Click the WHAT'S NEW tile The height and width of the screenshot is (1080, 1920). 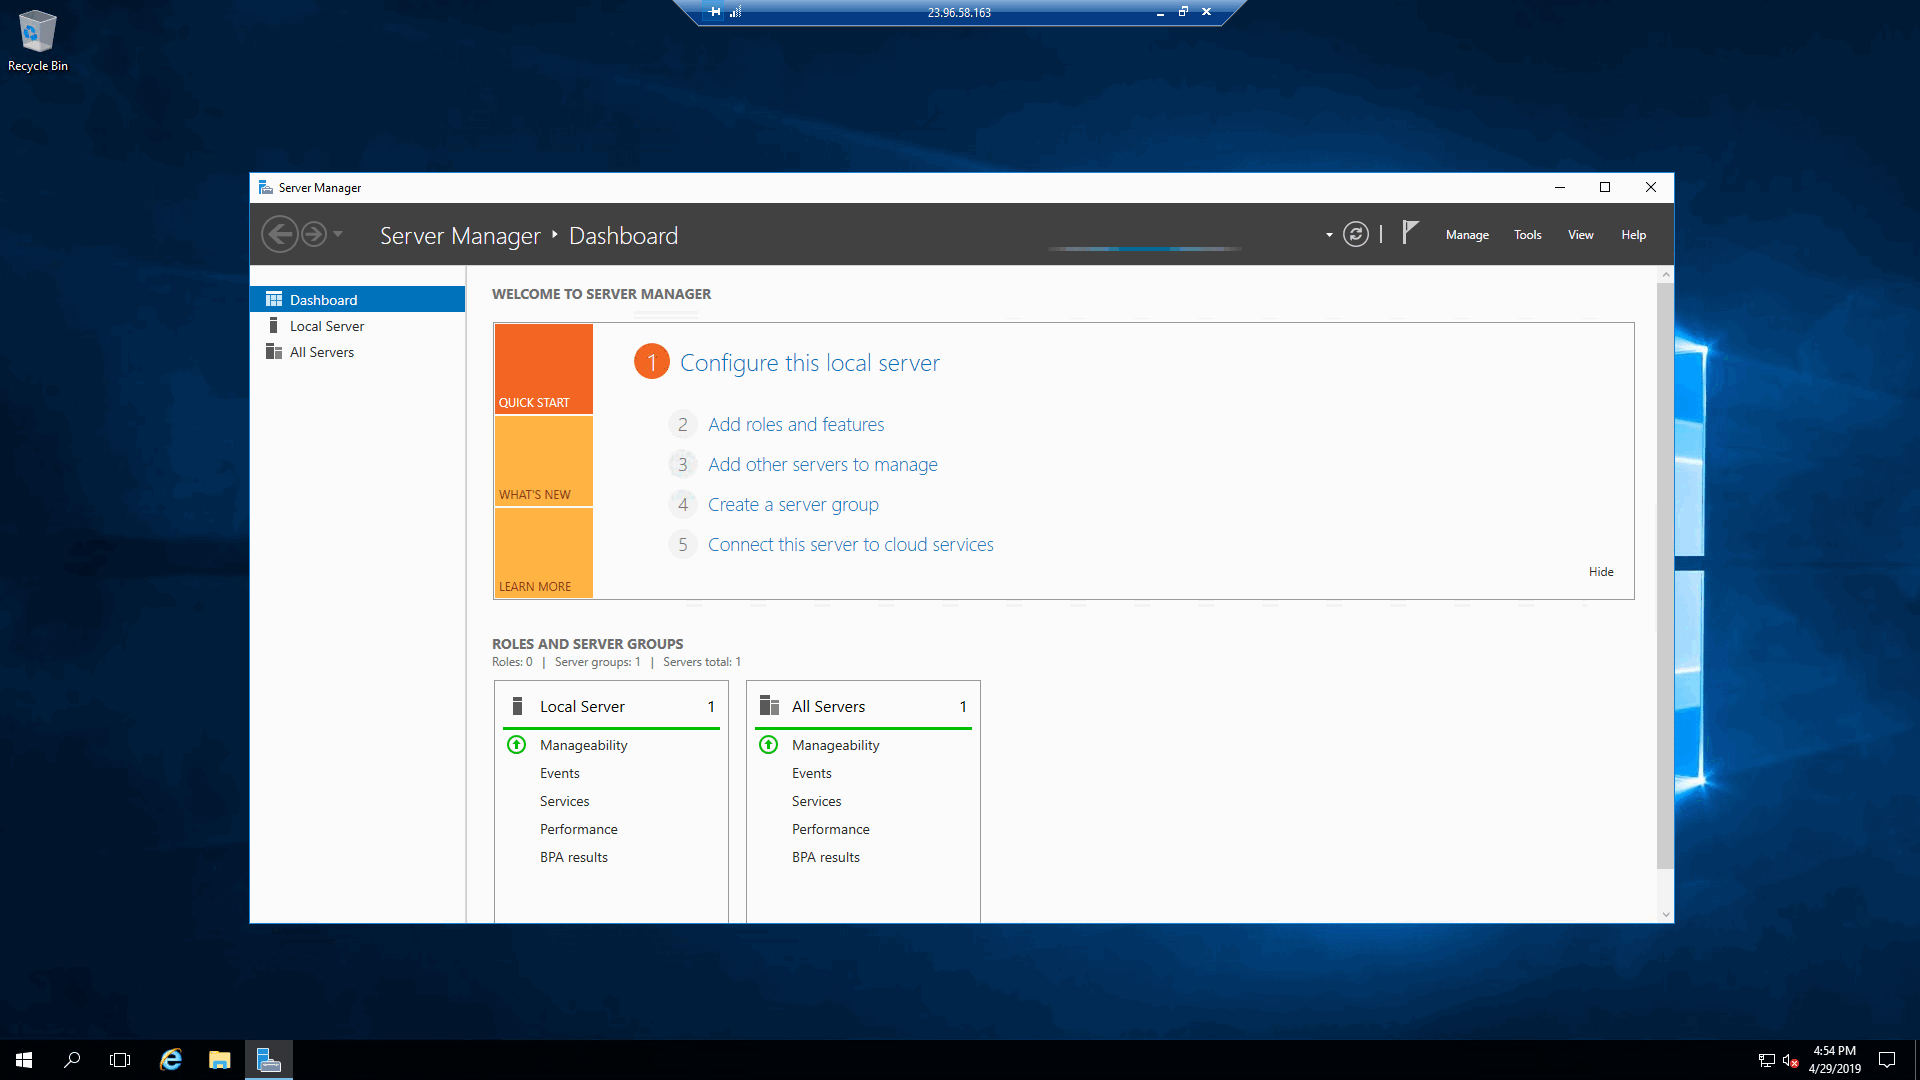click(544, 460)
